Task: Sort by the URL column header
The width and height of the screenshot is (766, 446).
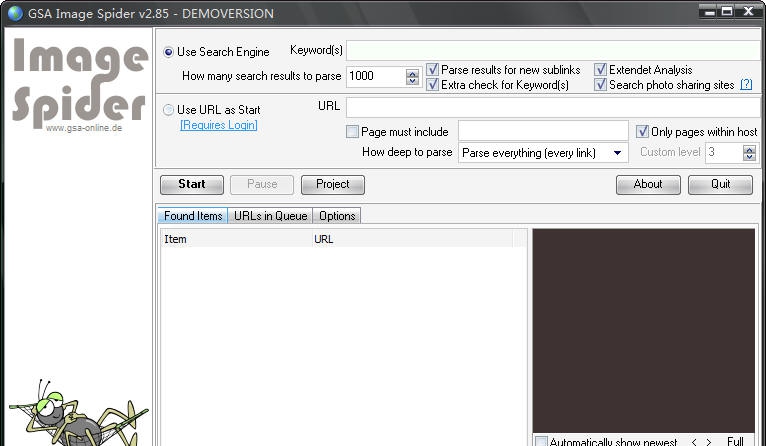Action: pos(412,239)
